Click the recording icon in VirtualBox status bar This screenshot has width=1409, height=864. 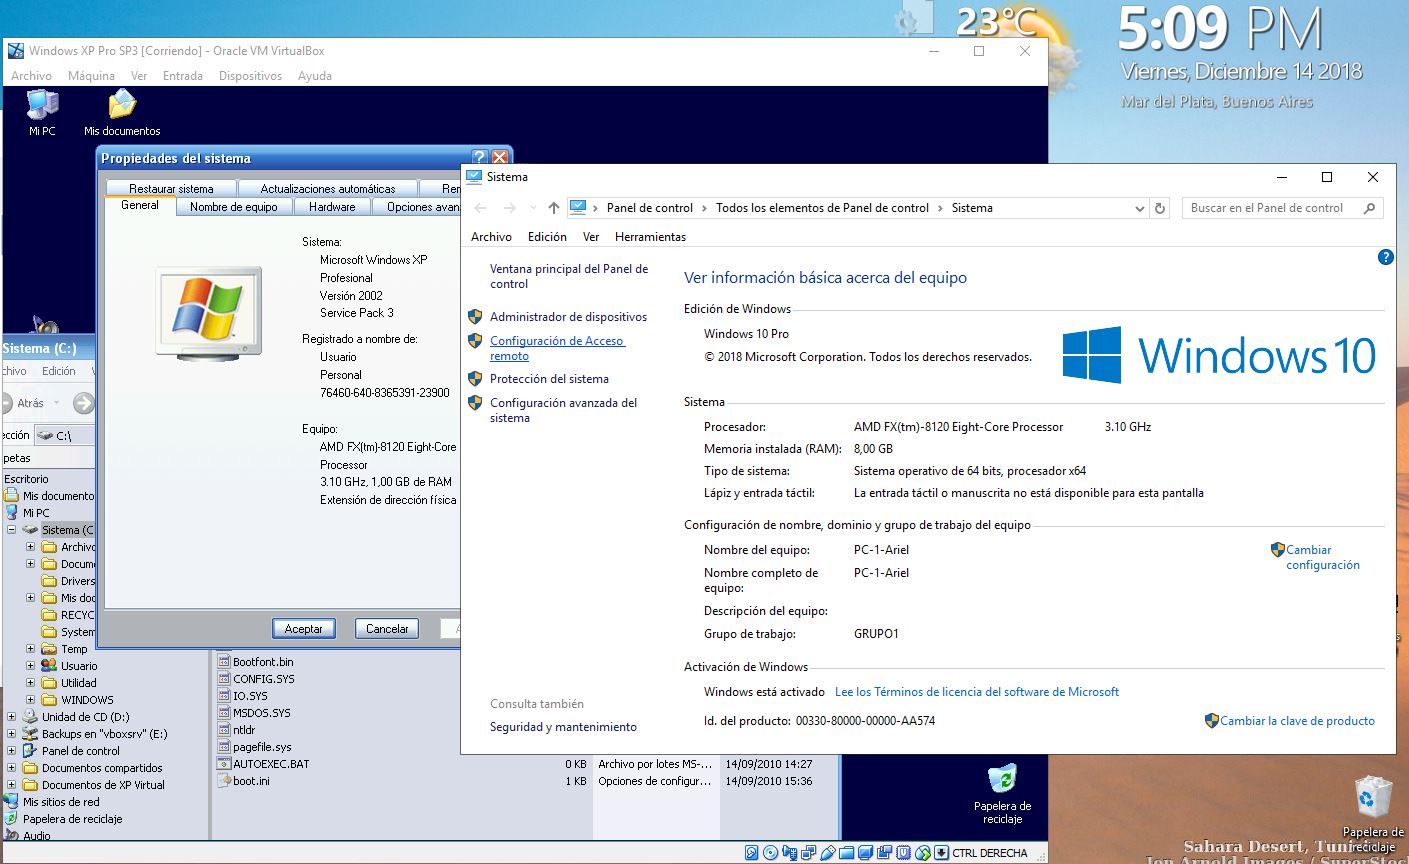click(x=885, y=853)
